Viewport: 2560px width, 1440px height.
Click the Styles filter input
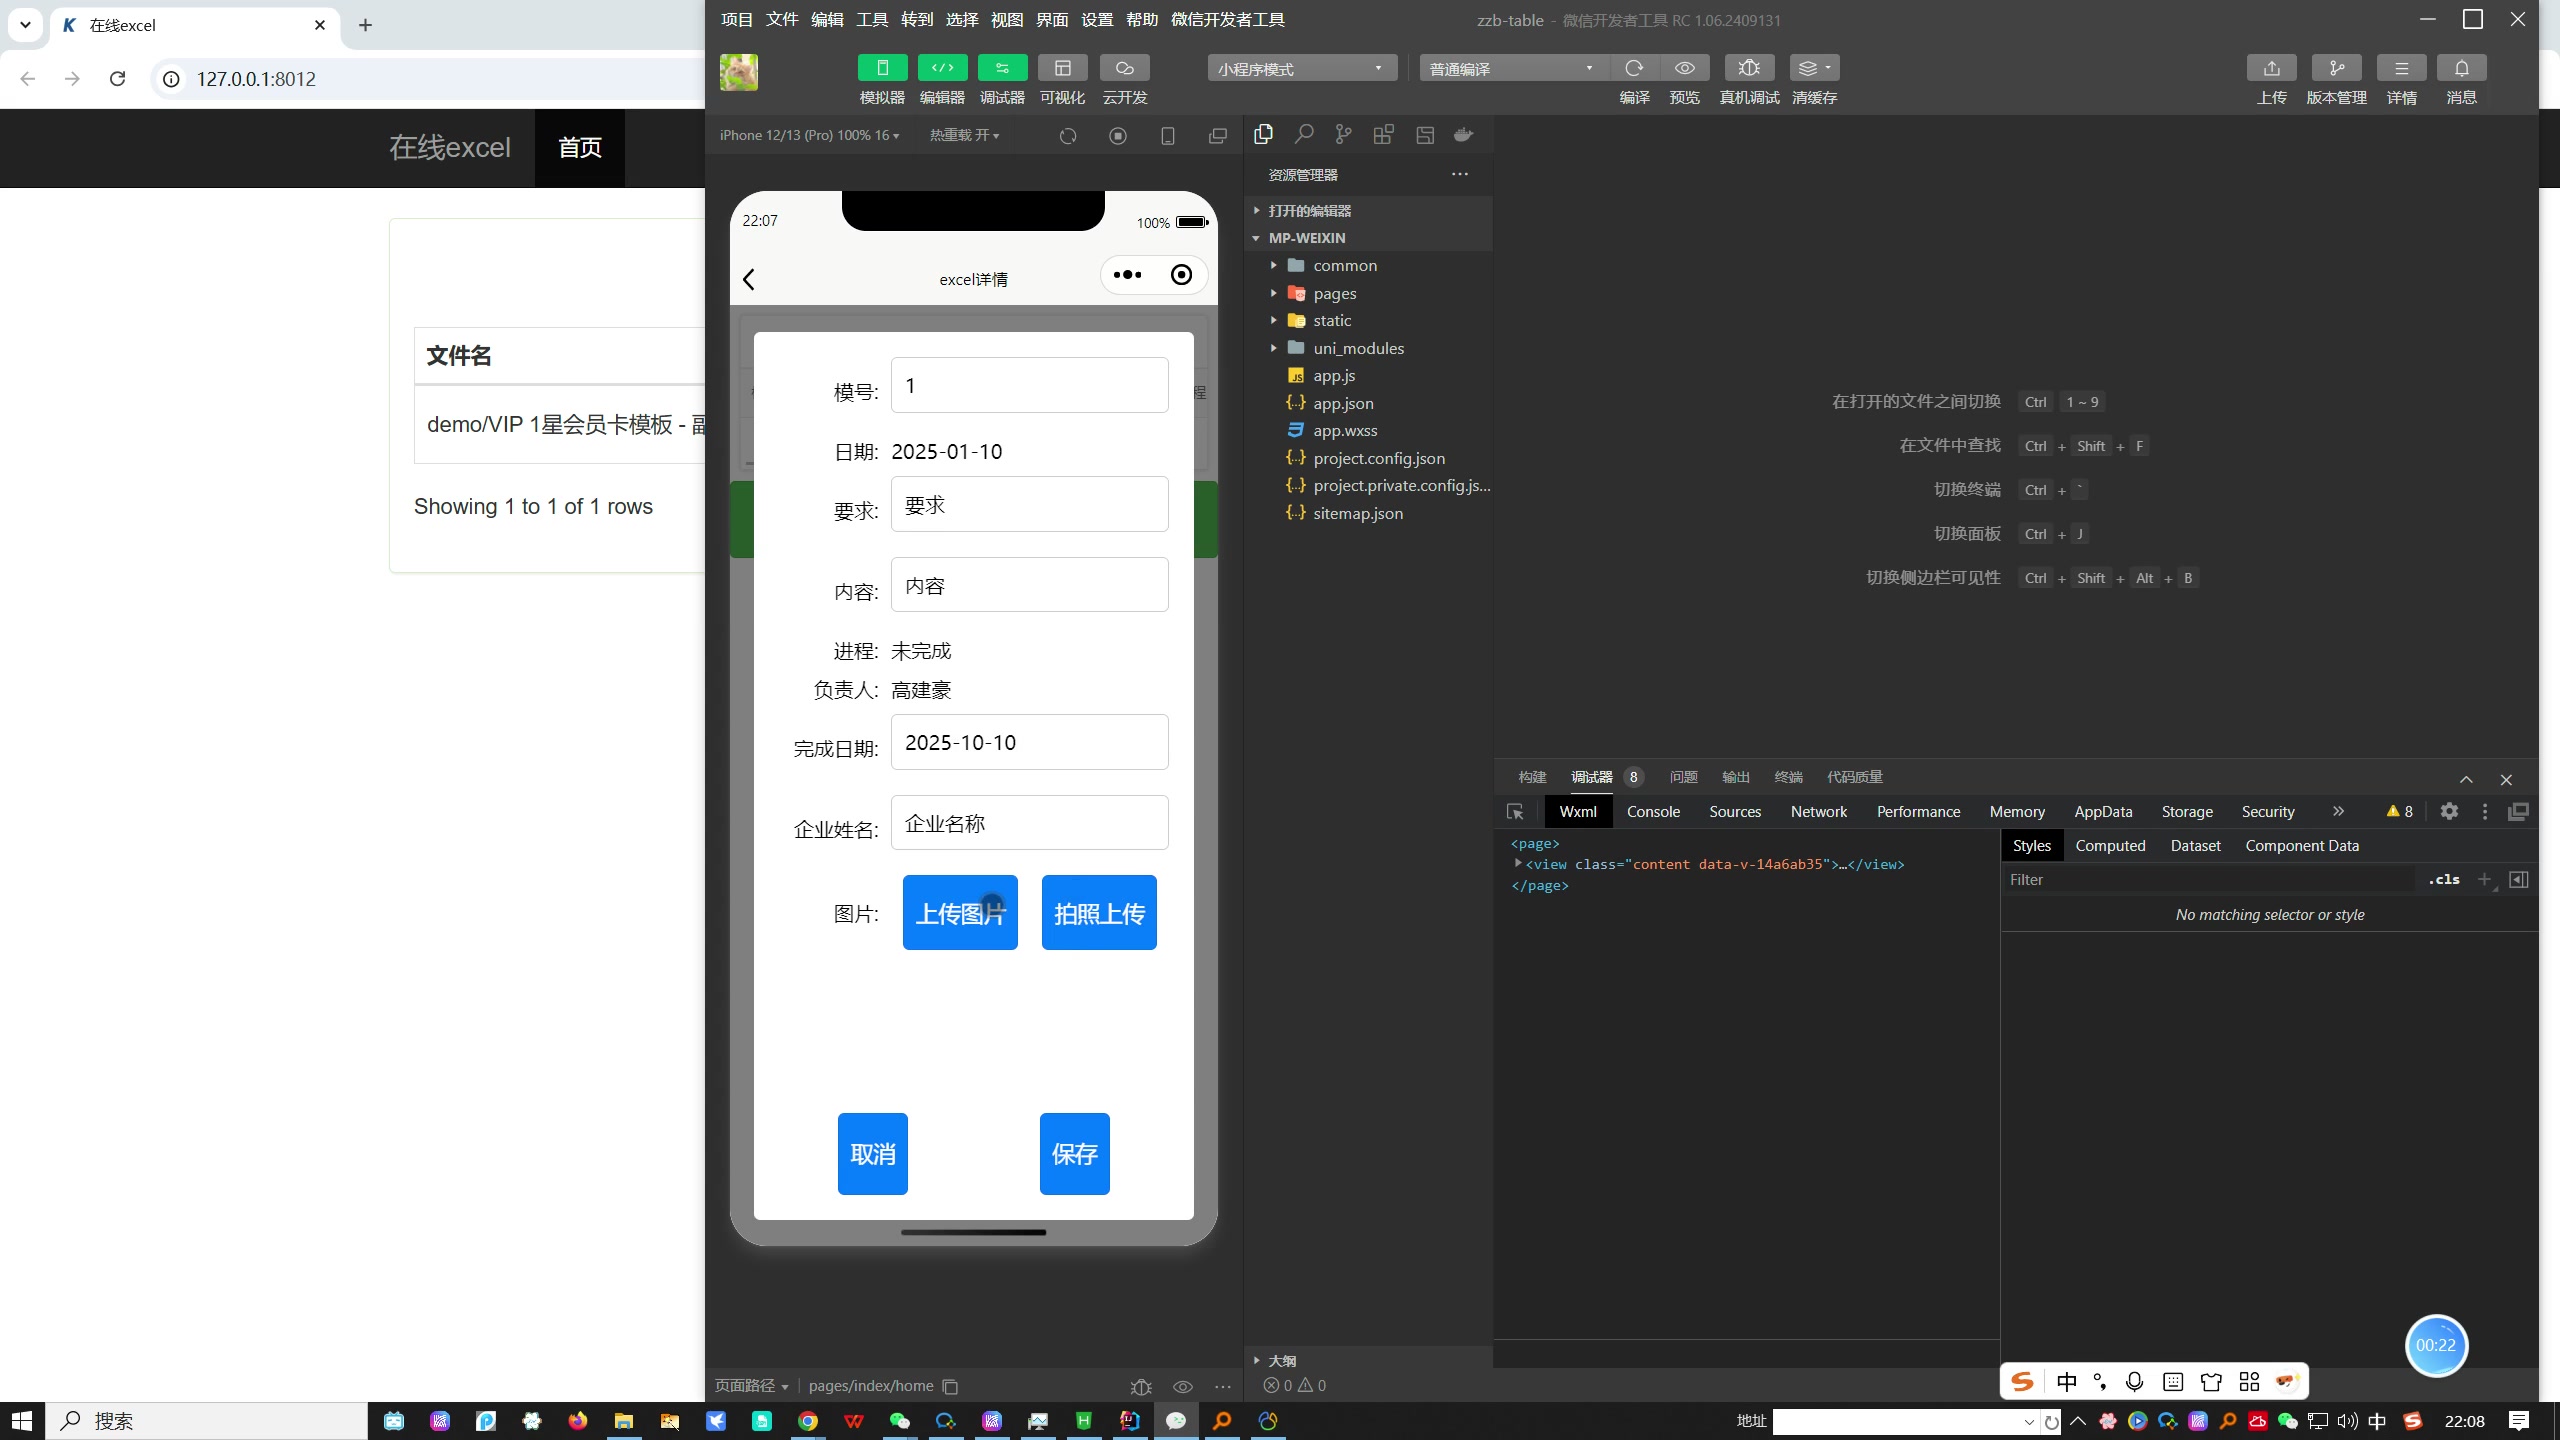point(2210,879)
